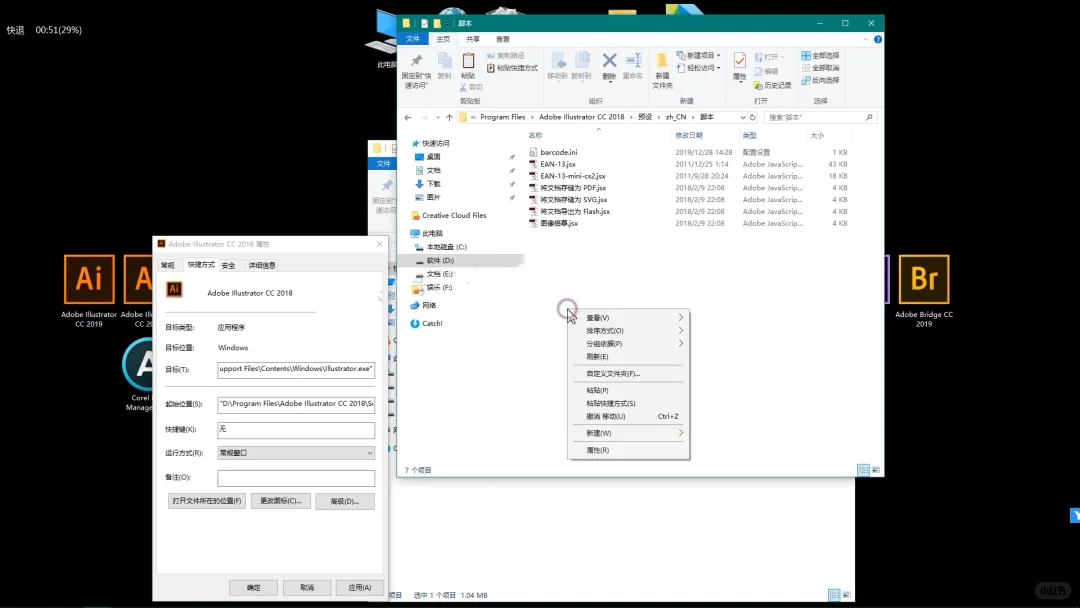Collapse the Explorer ribbon with chevron

[x=865, y=39]
